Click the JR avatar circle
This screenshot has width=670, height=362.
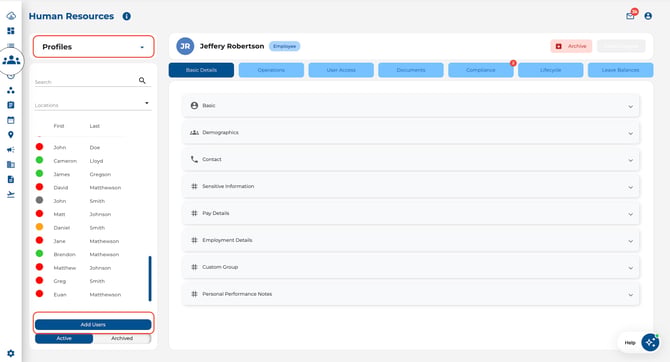pos(185,46)
